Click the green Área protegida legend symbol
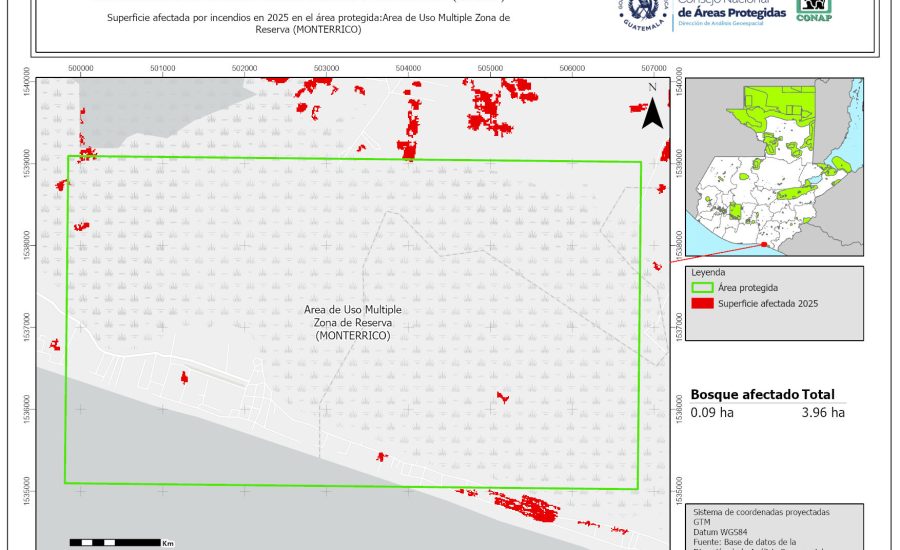 (x=702, y=288)
